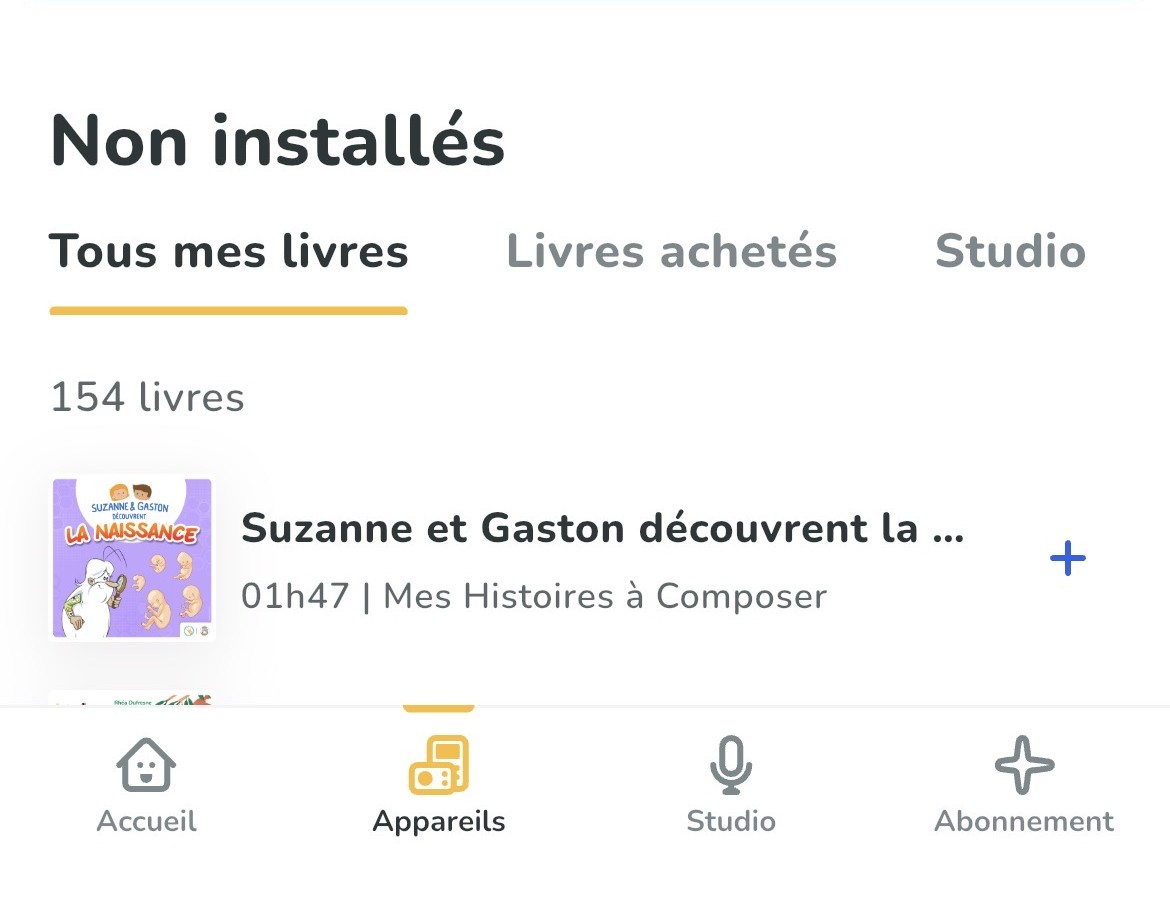The height and width of the screenshot is (907, 1170).
Task: Tap the Non installés heading
Action: click(278, 141)
